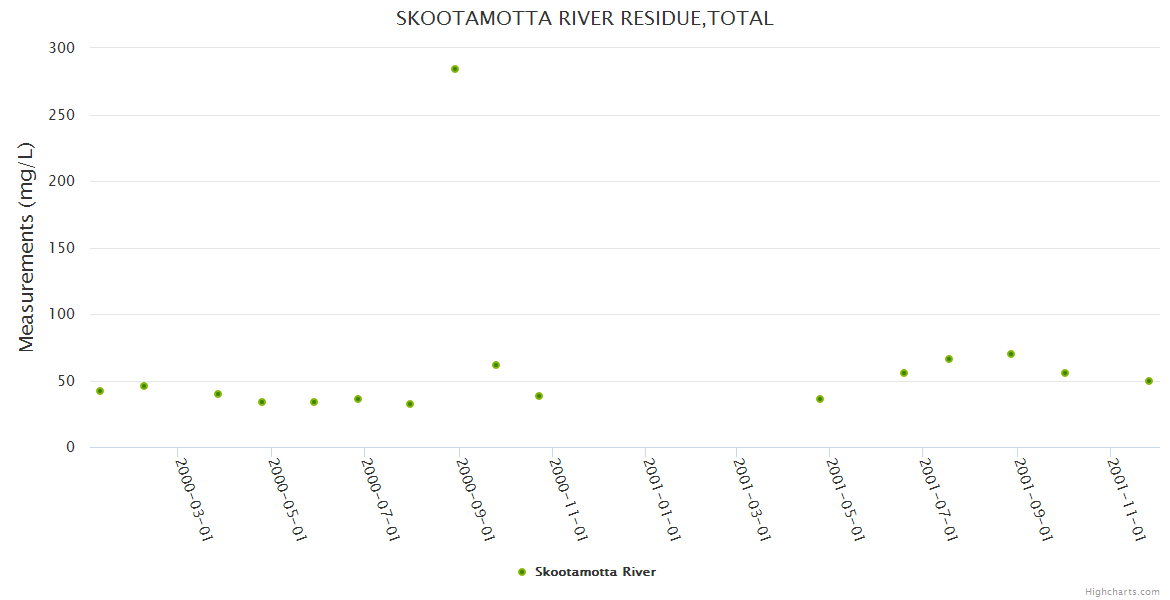This screenshot has width=1170, height=600.
Task: Pick the data point just before 2001-07-01
Action: click(x=904, y=373)
